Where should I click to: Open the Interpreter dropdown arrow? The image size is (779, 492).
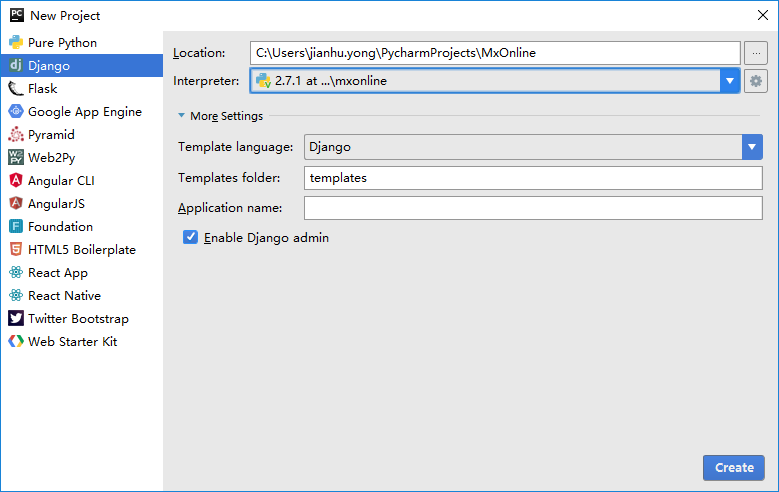(x=729, y=81)
